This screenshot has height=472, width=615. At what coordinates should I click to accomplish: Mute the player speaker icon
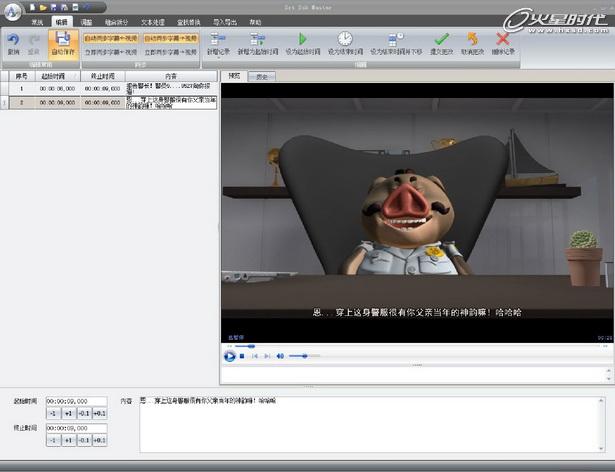[x=280, y=356]
